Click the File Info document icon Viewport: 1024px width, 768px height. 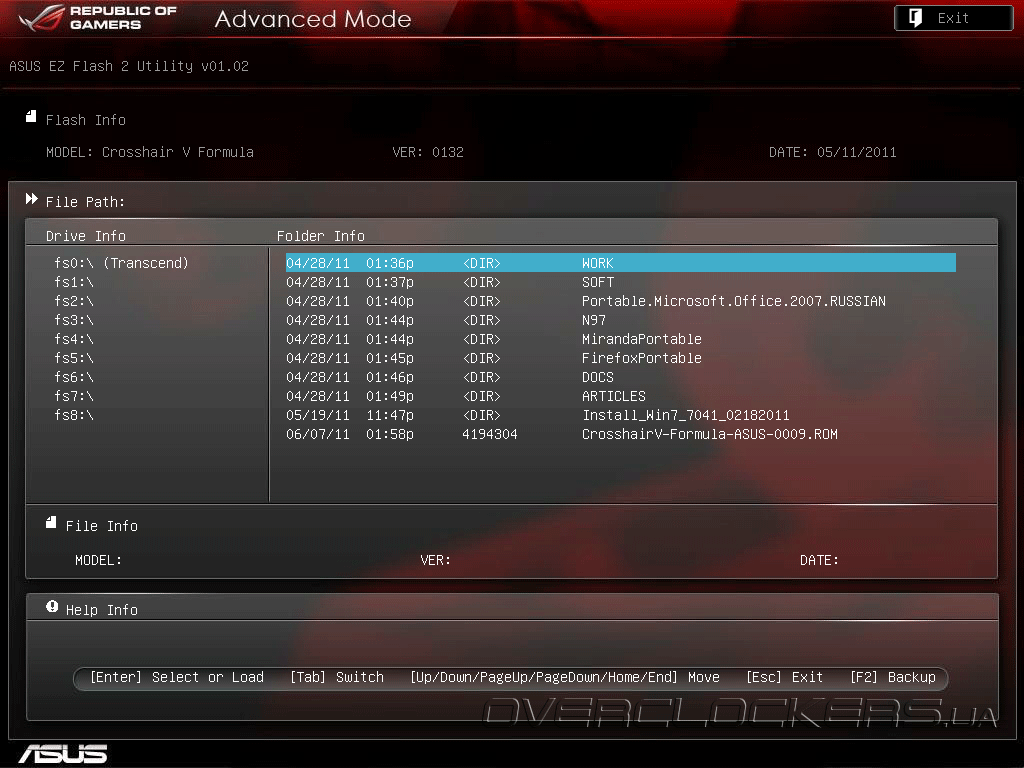[51, 522]
